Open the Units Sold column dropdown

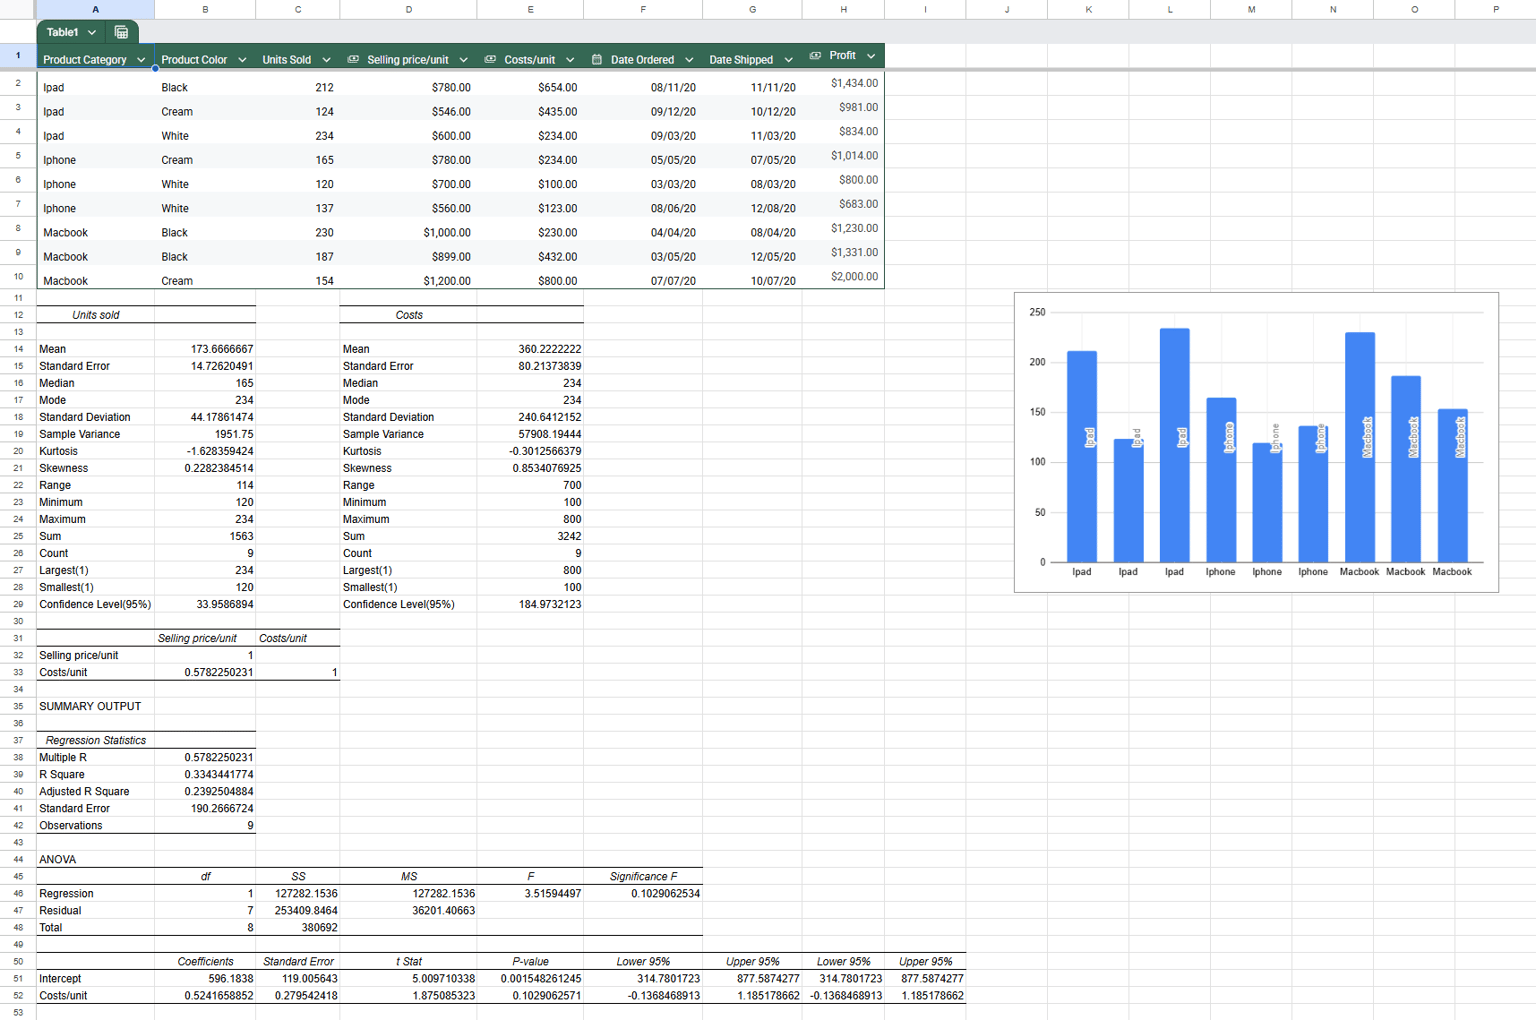(x=326, y=60)
